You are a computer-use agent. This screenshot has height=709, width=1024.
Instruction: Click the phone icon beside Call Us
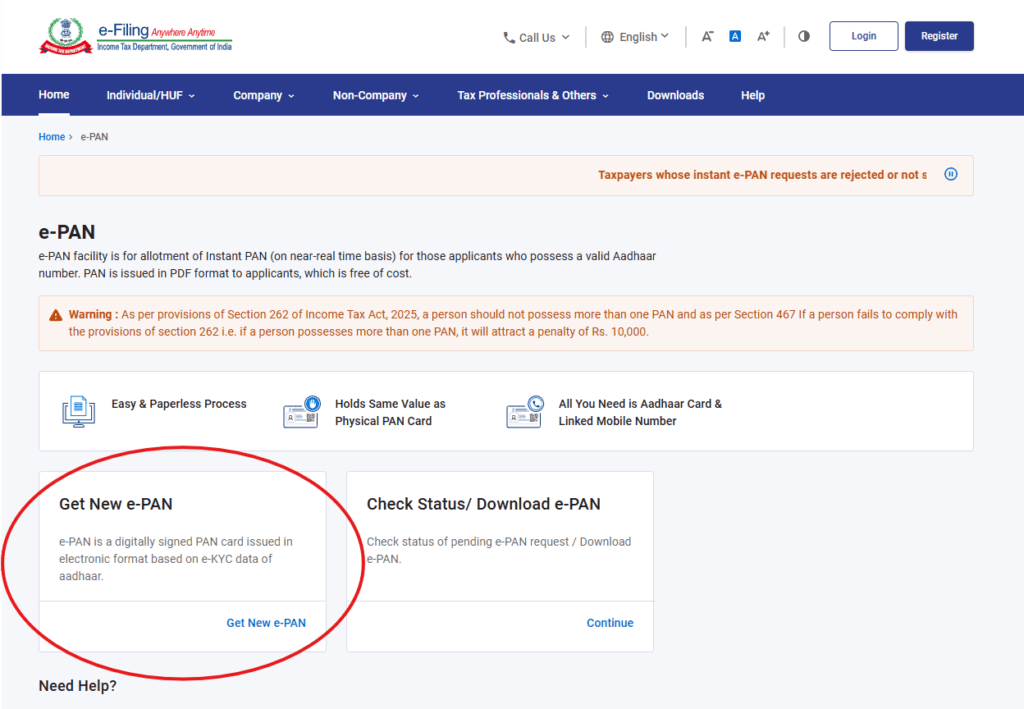pos(509,38)
